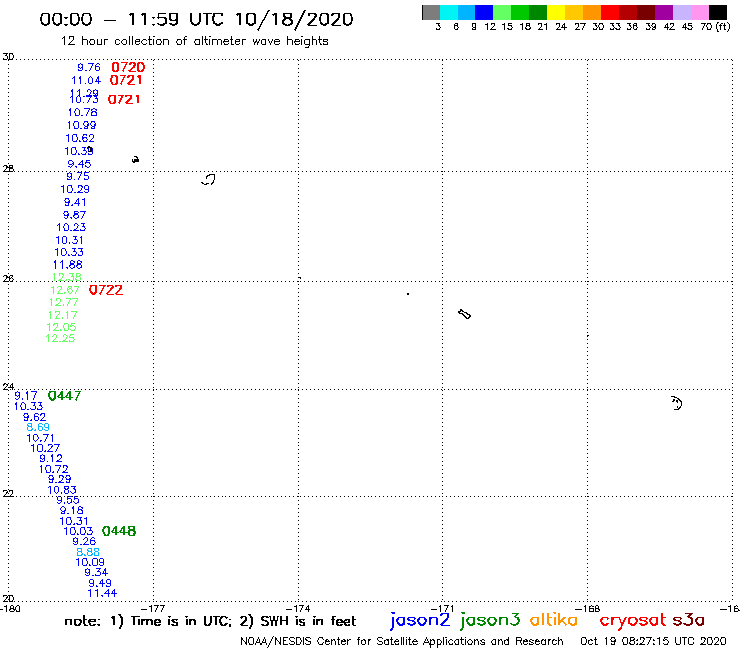Image resolution: width=740 pixels, height=650 pixels.
Task: Click the lavender legend color swatch
Action: (681, 12)
